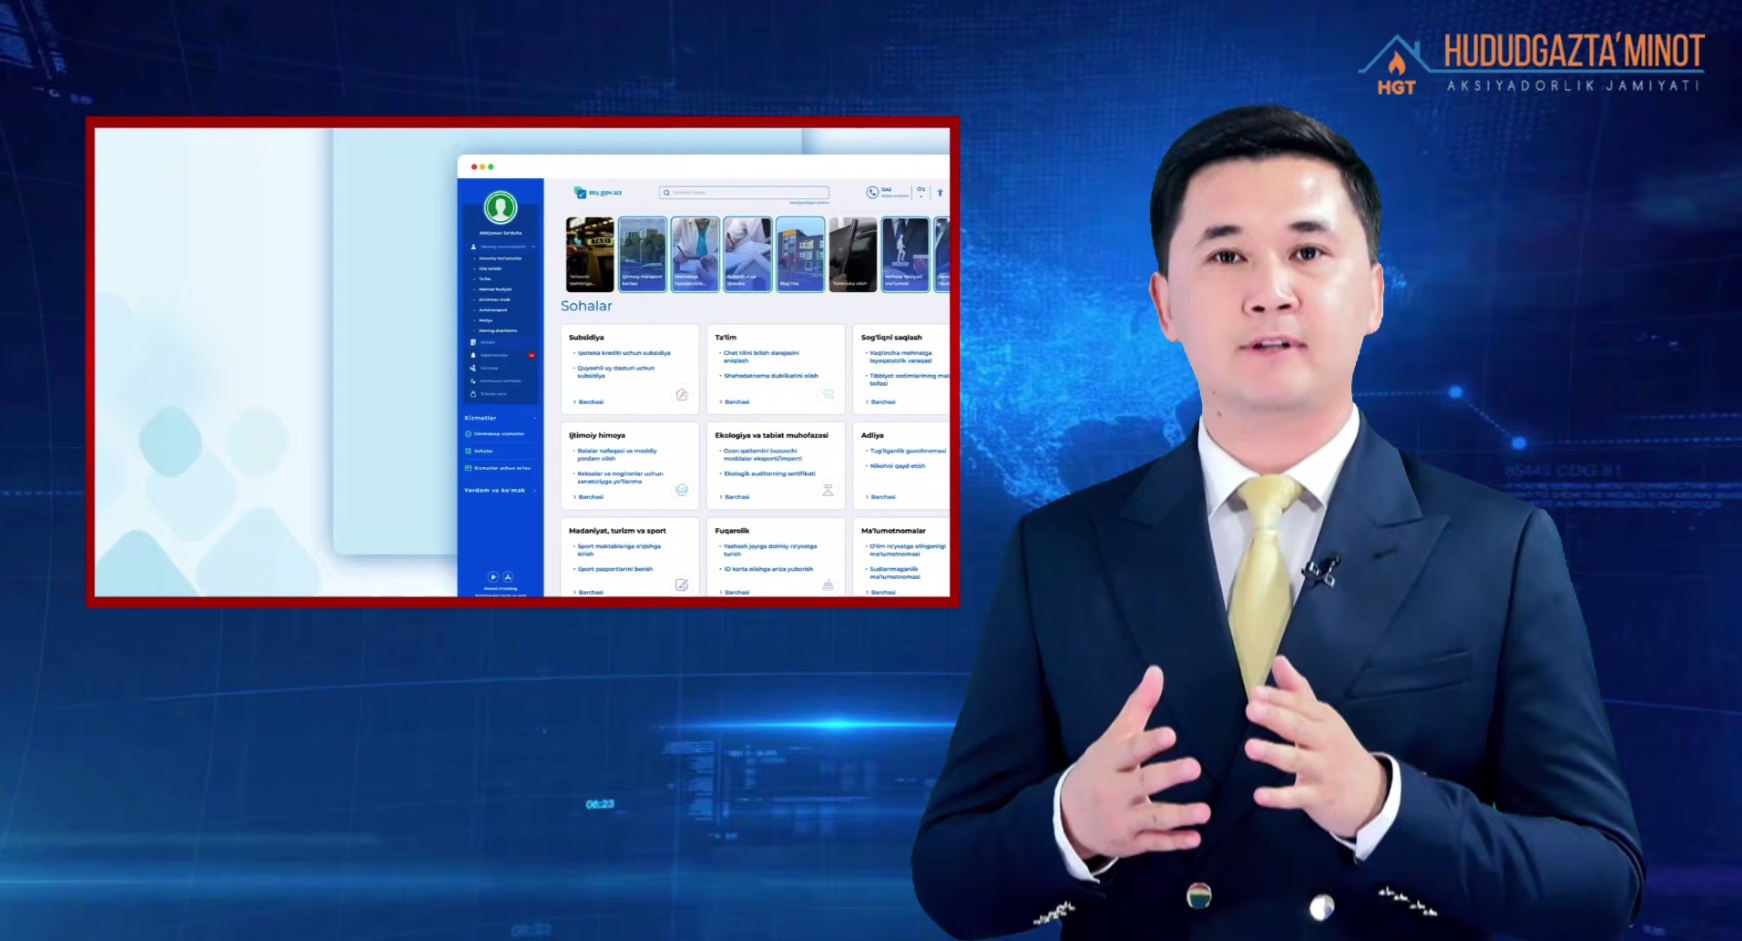Image resolution: width=1742 pixels, height=941 pixels.
Task: Click the Ma'lumotnomalar card heading
Action: point(893,531)
